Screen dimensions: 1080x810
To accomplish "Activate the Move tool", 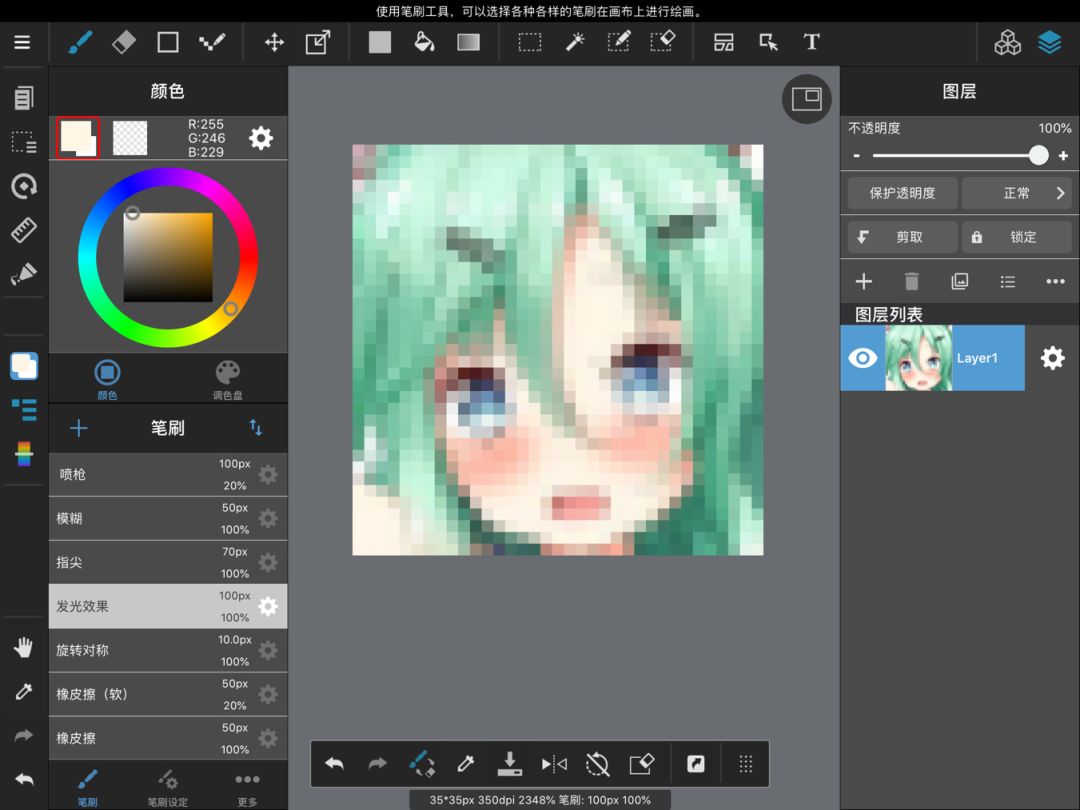I will 273,42.
